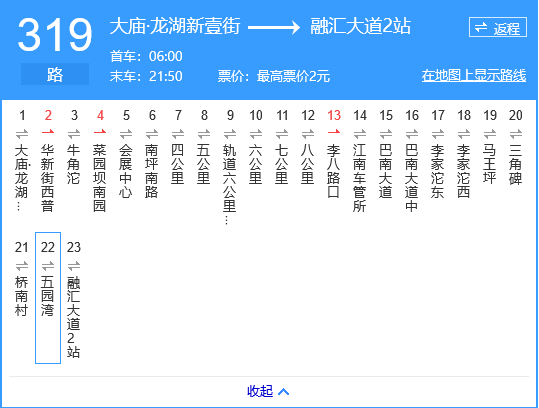This screenshot has height=408, width=539.
Task: Click the transfer icon under stop number 20
Action: [516, 133]
